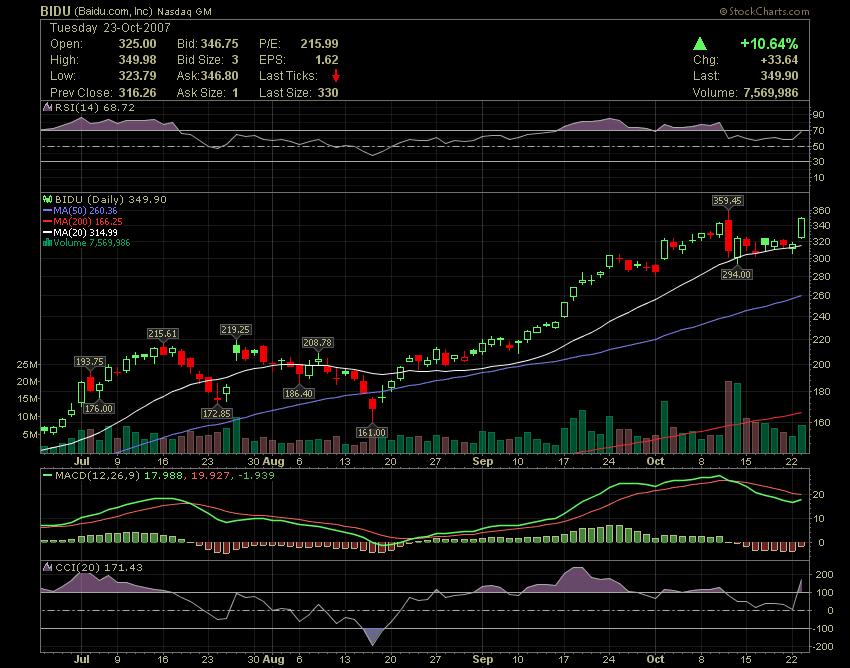The height and width of the screenshot is (668, 850).
Task: Click the EPS value 1.62
Action: point(326,60)
